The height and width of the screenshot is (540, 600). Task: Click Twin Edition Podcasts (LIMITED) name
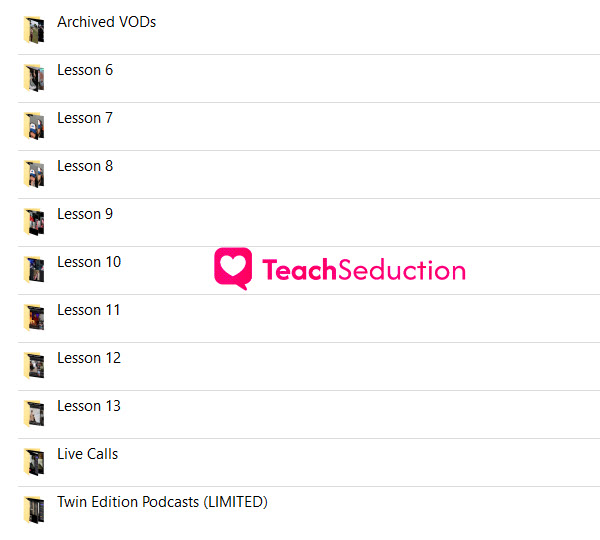[x=162, y=502]
